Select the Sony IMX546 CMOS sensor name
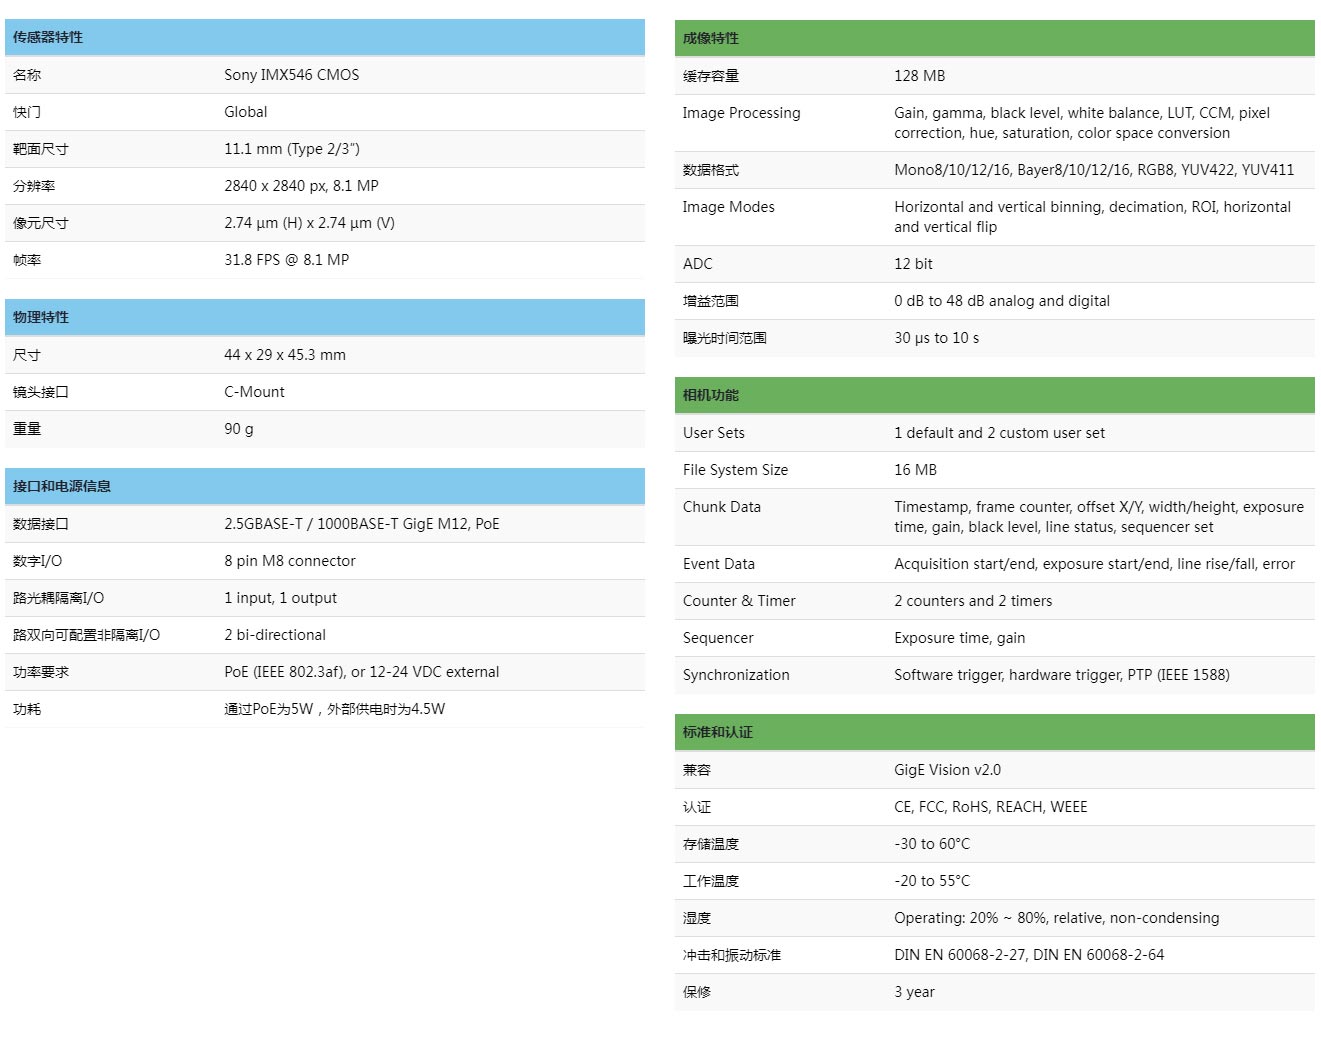The image size is (1321, 1050). tap(291, 75)
